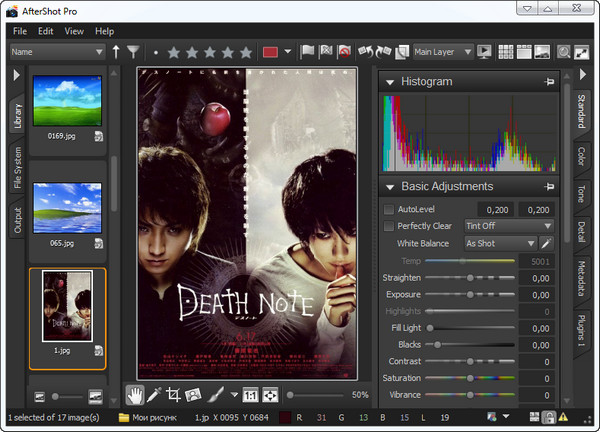Open the White Balance As Shot dropdown
This screenshot has width=600, height=432.
click(x=501, y=243)
